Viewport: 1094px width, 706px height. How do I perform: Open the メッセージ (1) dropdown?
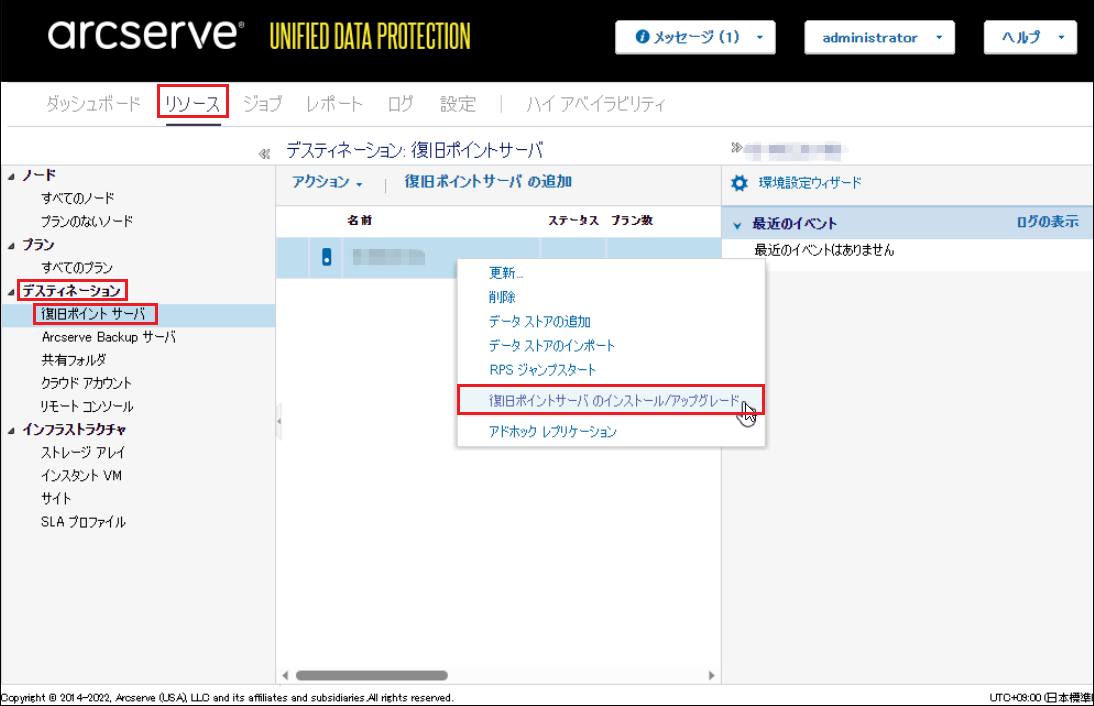[695, 37]
